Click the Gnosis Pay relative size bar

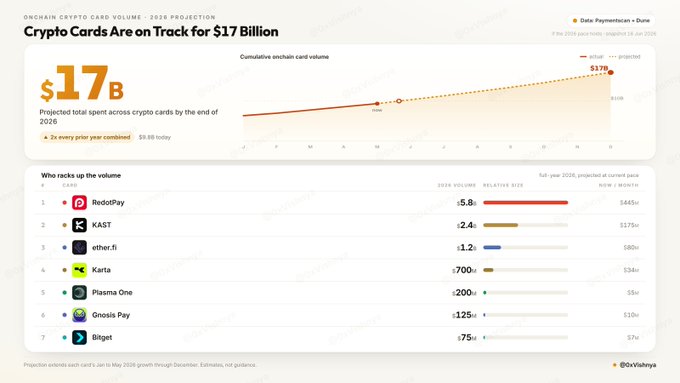526,315
